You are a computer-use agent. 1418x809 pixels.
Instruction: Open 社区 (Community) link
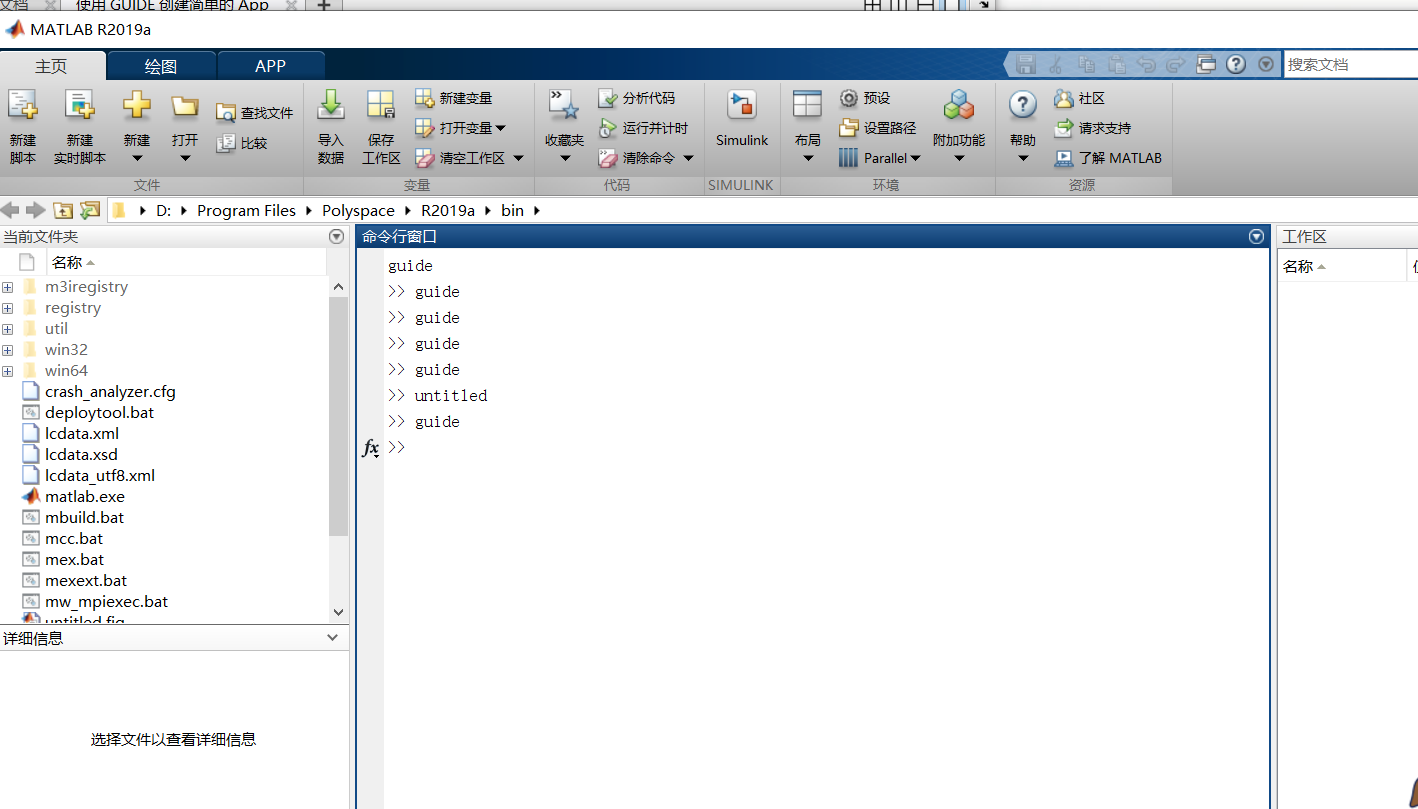1079,98
